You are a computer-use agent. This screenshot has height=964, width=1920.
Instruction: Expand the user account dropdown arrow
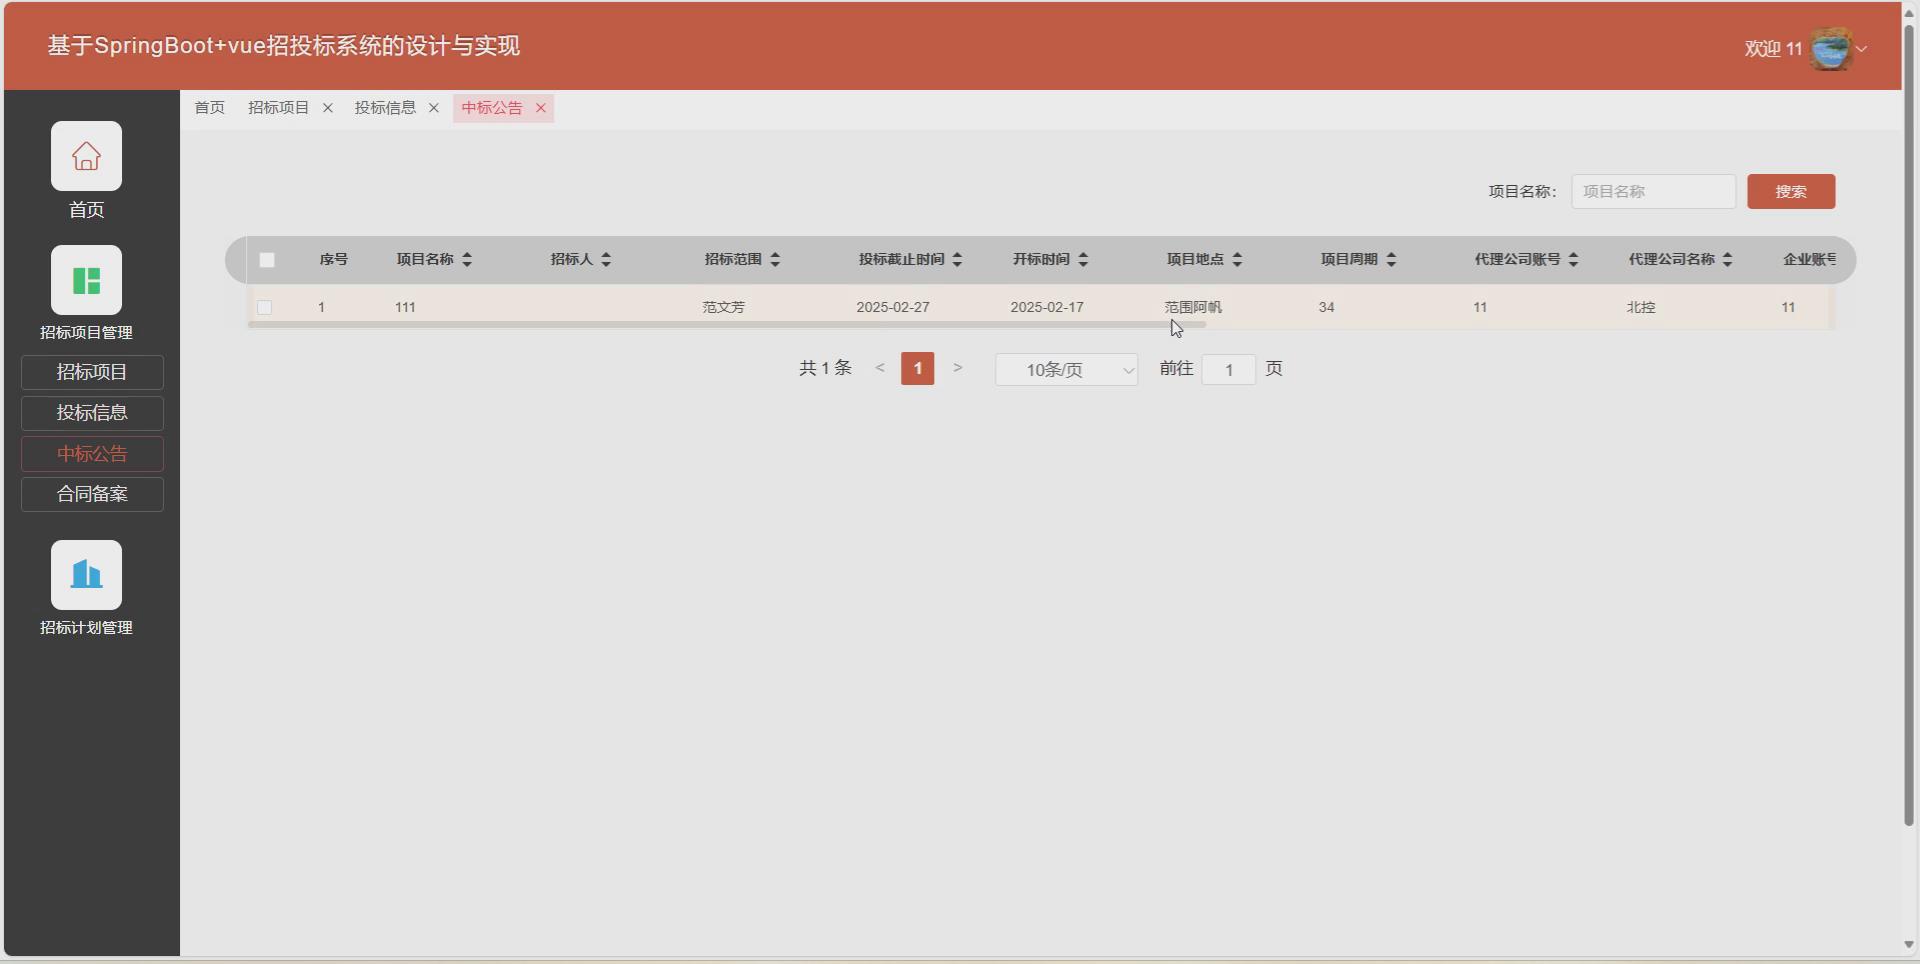pos(1862,49)
